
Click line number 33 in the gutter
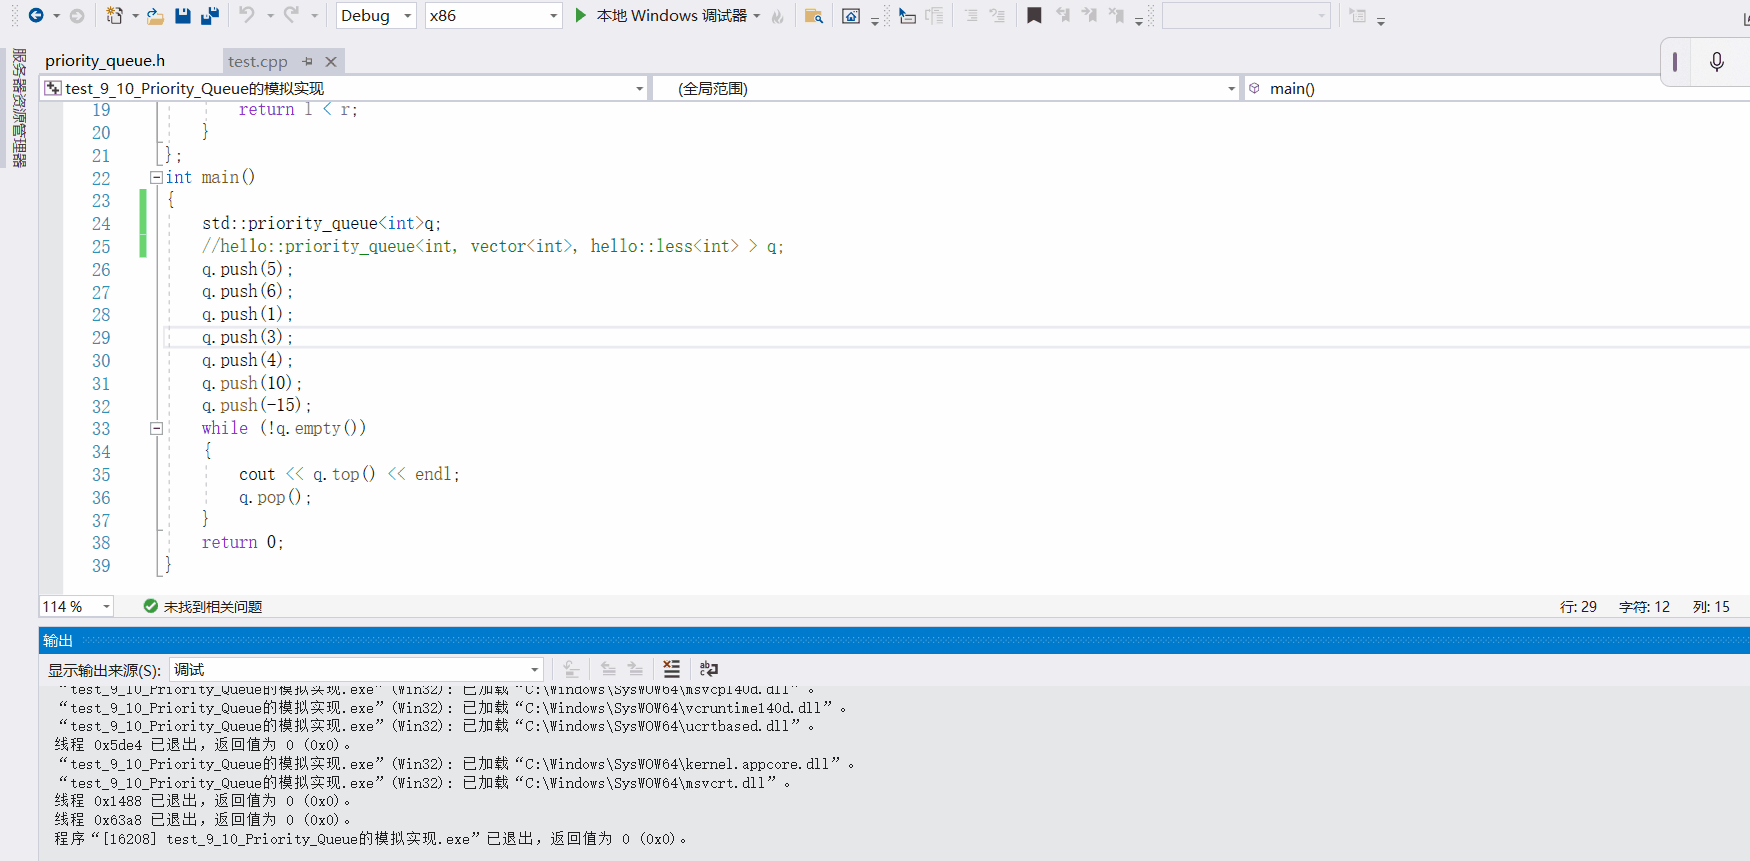[x=101, y=429]
